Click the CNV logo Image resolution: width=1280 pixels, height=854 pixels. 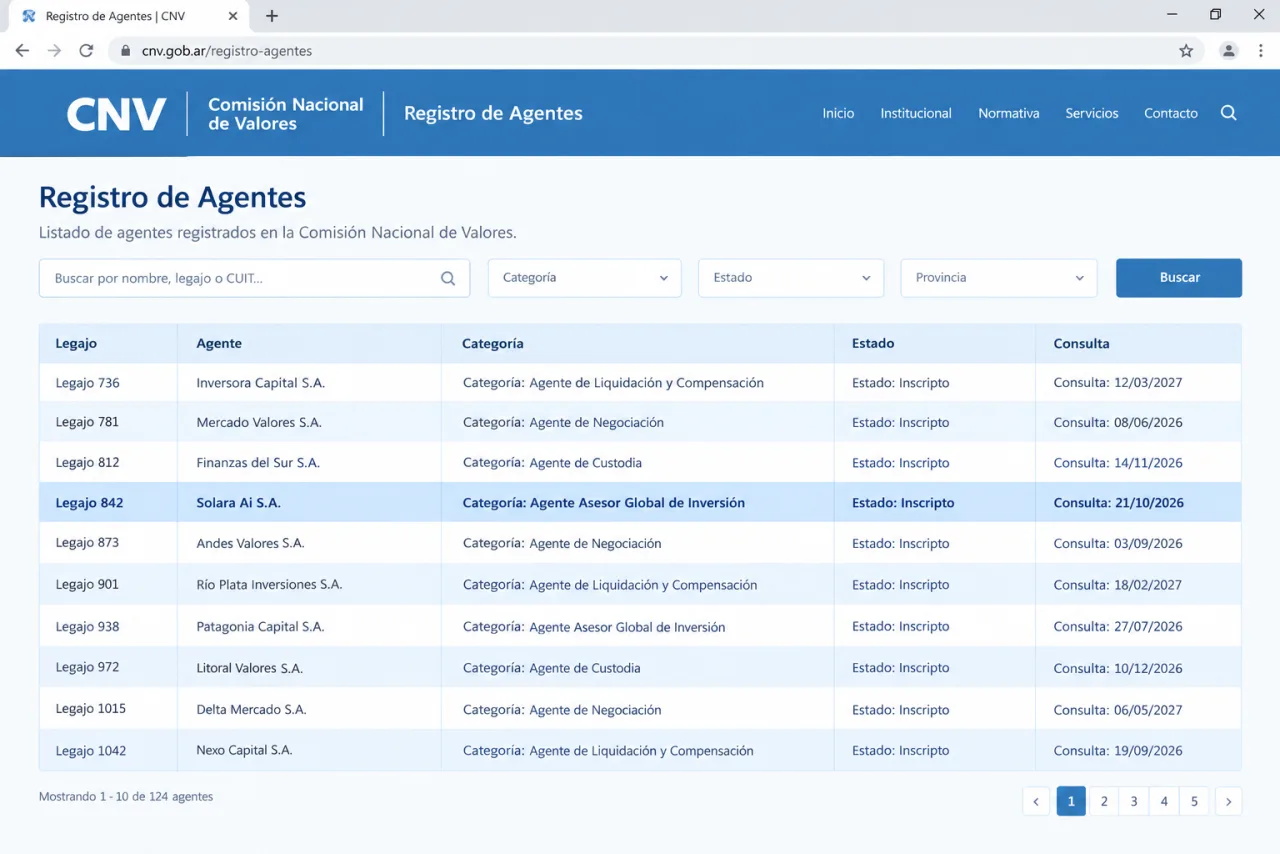coord(116,114)
